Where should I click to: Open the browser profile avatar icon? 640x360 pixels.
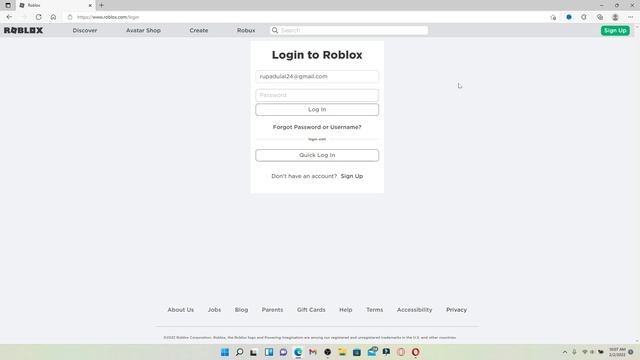coord(615,17)
